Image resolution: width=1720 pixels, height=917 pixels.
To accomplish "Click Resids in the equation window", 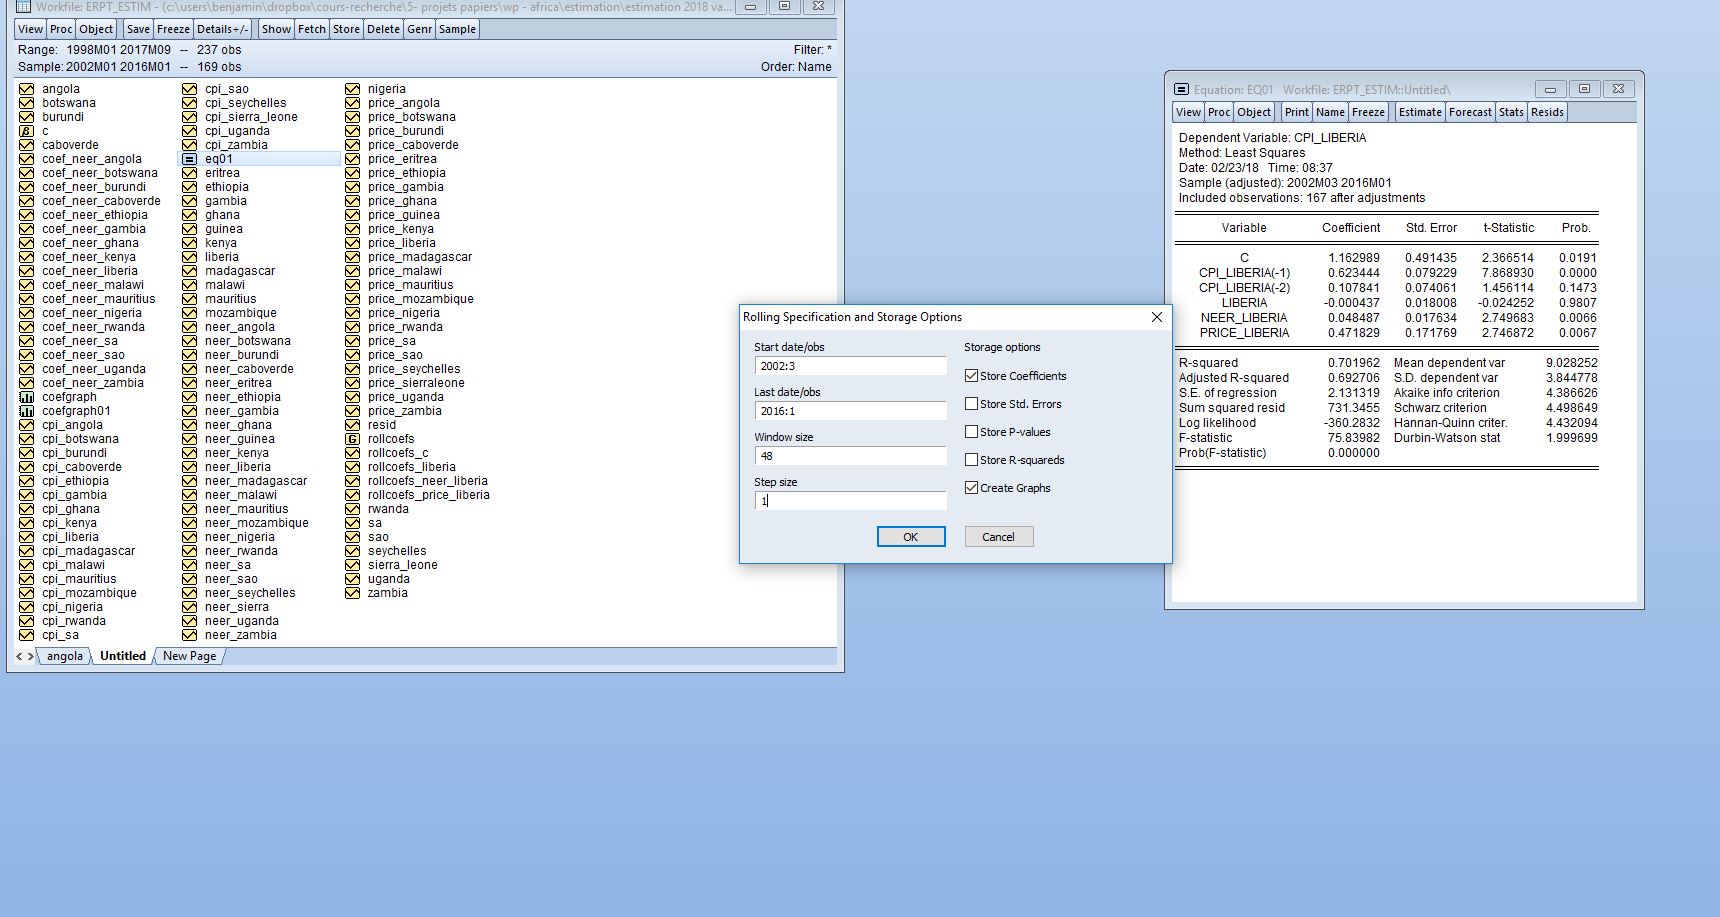I will click(x=1547, y=112).
